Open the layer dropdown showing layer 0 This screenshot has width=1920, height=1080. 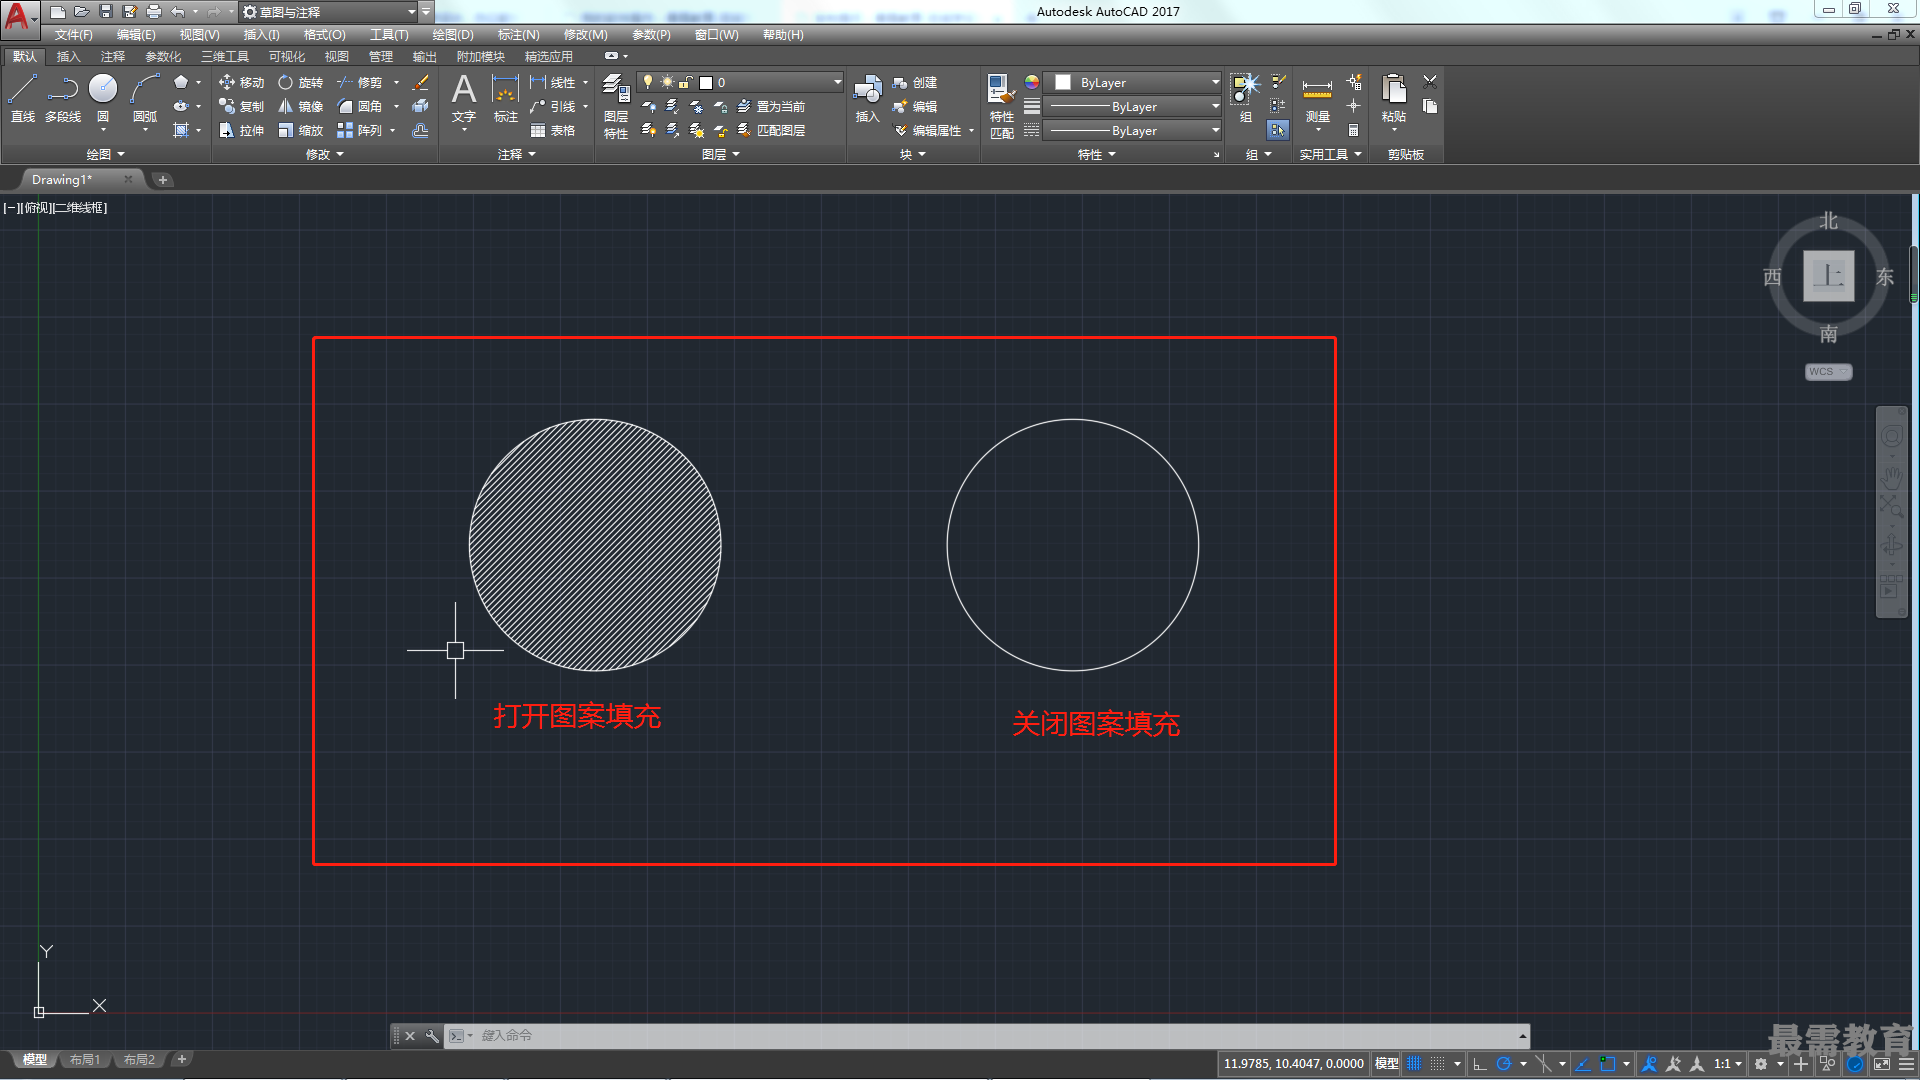click(739, 82)
